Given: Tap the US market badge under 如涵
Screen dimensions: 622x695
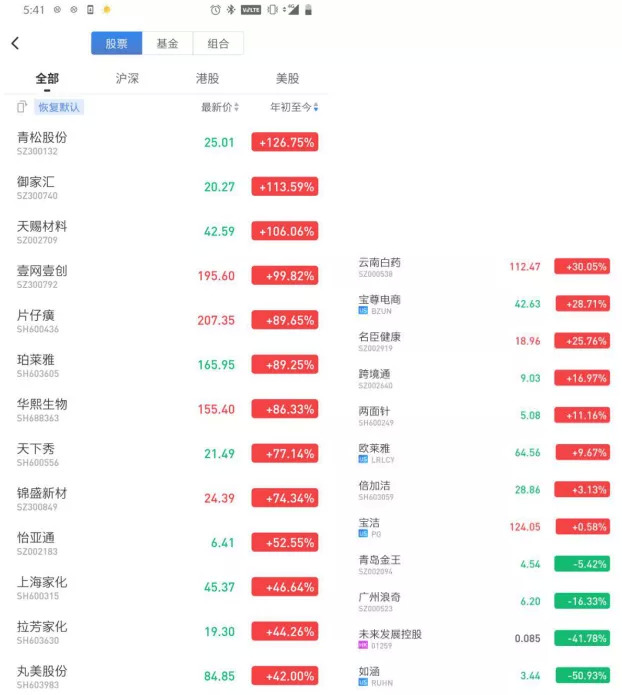Looking at the screenshot, I should point(363,683).
